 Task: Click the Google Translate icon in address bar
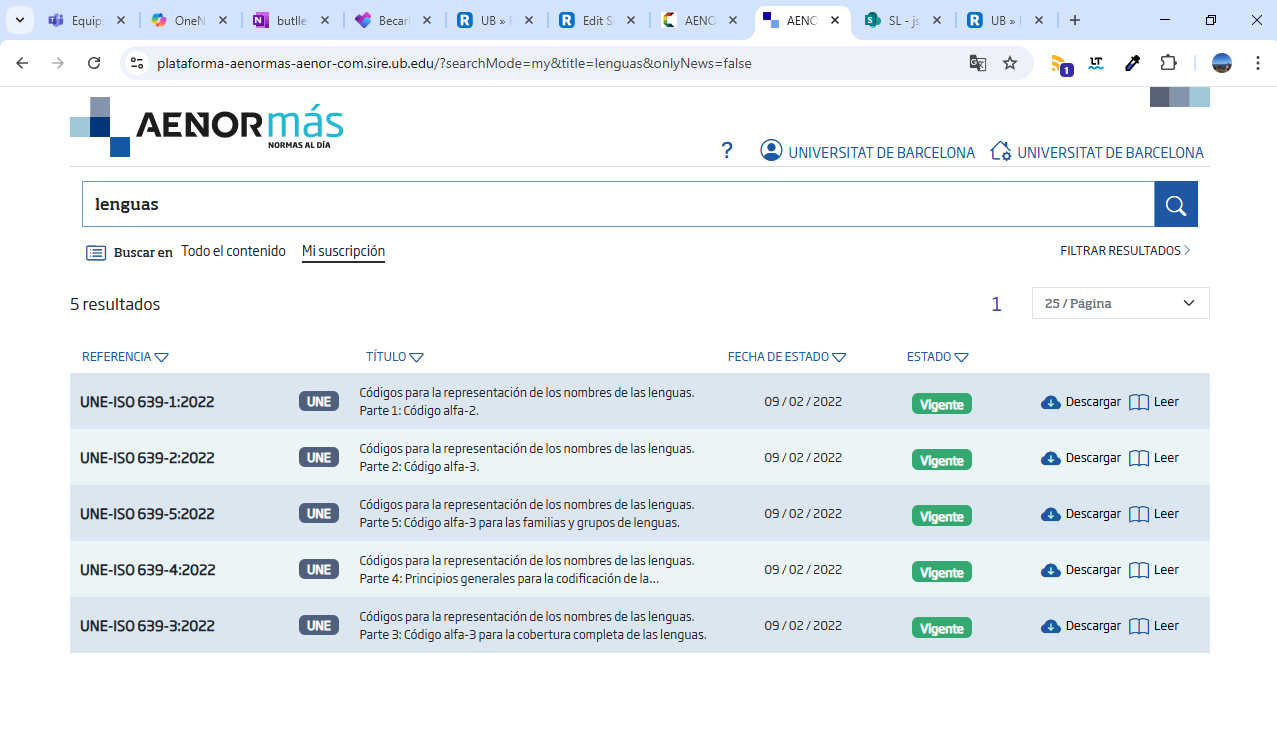[x=977, y=63]
